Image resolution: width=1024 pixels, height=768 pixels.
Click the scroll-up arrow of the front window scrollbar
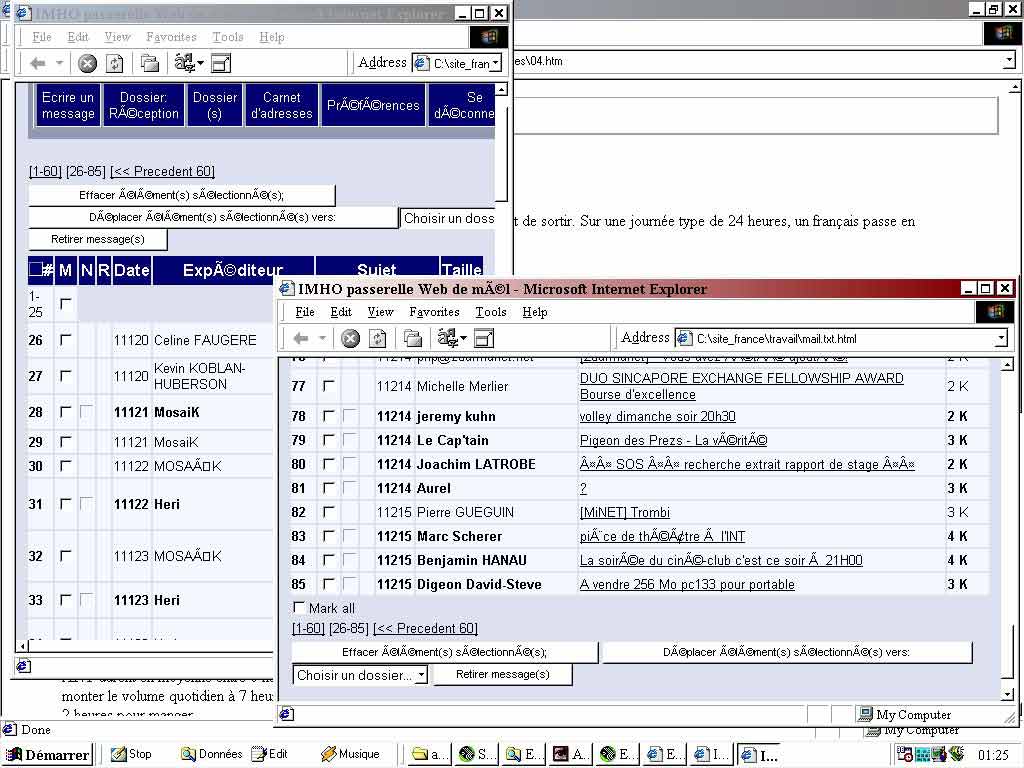pos(1007,364)
